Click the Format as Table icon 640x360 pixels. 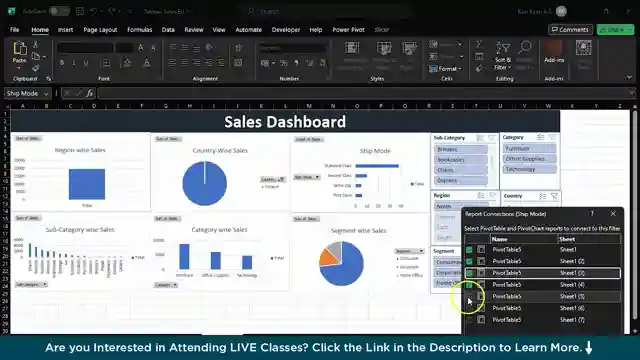[384, 48]
